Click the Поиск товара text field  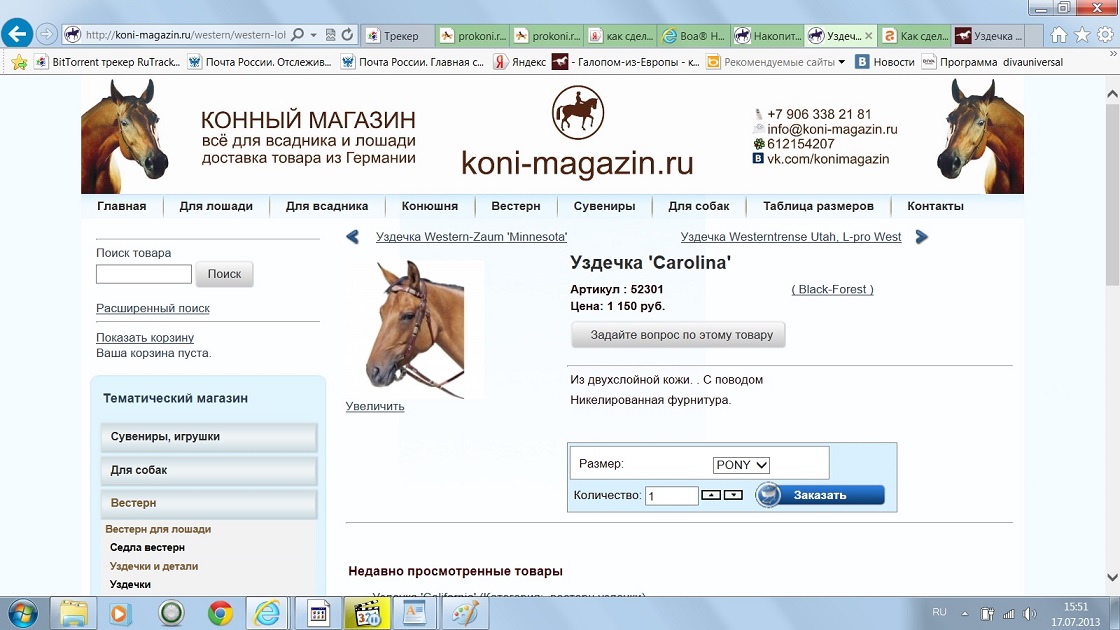(143, 274)
